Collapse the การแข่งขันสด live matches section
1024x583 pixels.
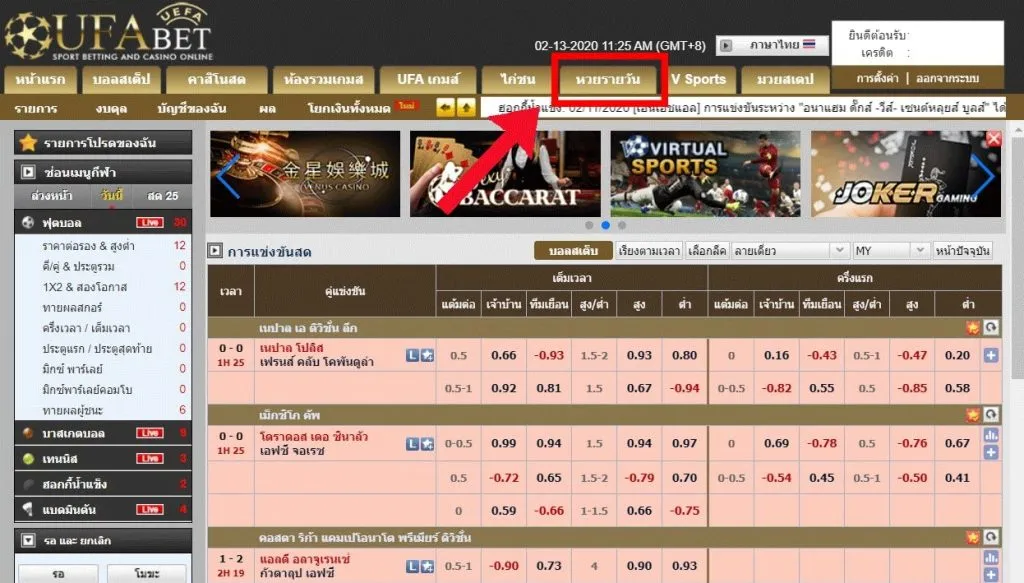215,251
